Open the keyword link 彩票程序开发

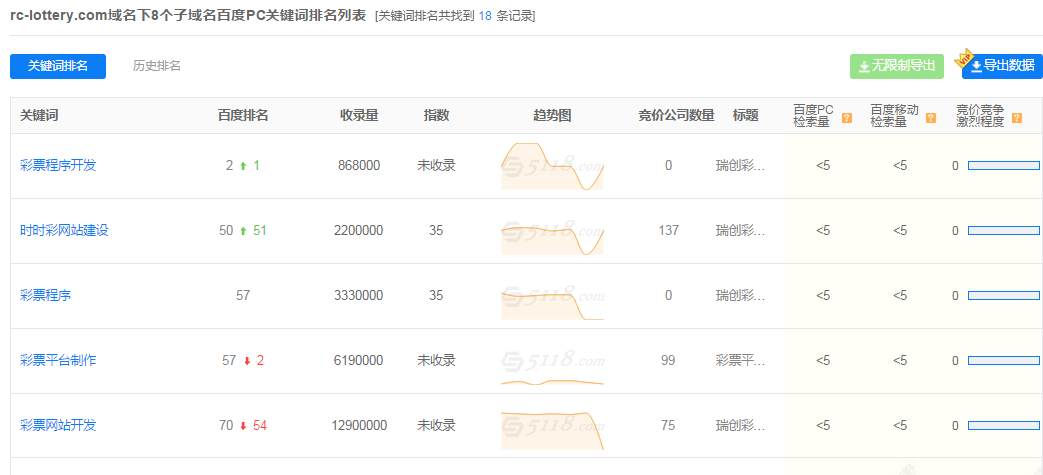click(x=58, y=166)
